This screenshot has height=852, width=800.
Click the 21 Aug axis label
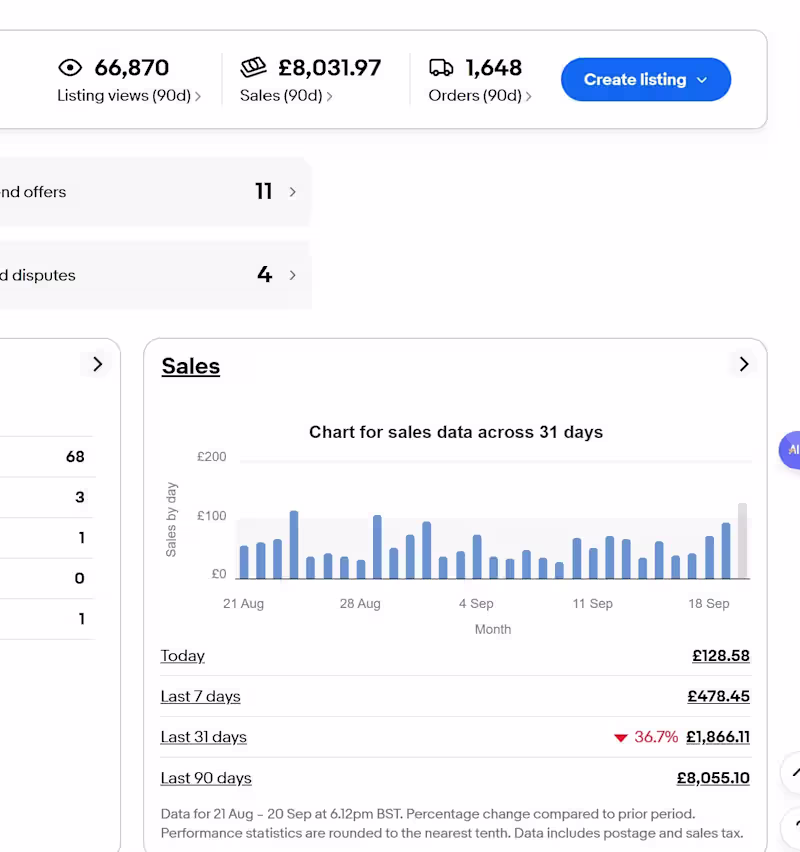[243, 604]
